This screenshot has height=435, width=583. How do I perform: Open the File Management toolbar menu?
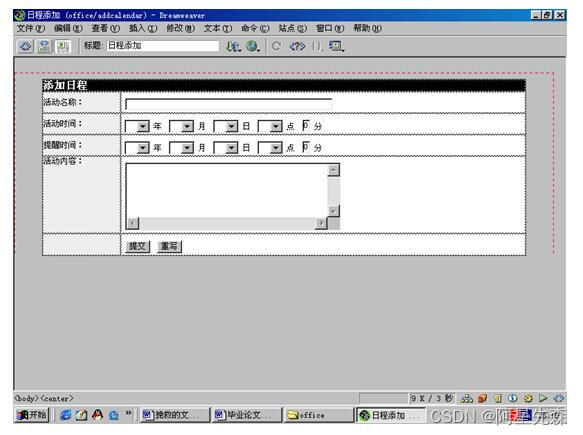(234, 46)
